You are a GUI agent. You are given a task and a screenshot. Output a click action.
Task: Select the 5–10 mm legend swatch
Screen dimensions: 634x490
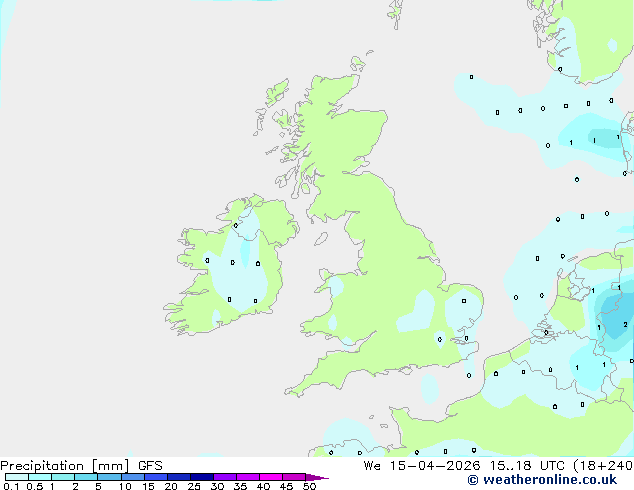pos(109,477)
